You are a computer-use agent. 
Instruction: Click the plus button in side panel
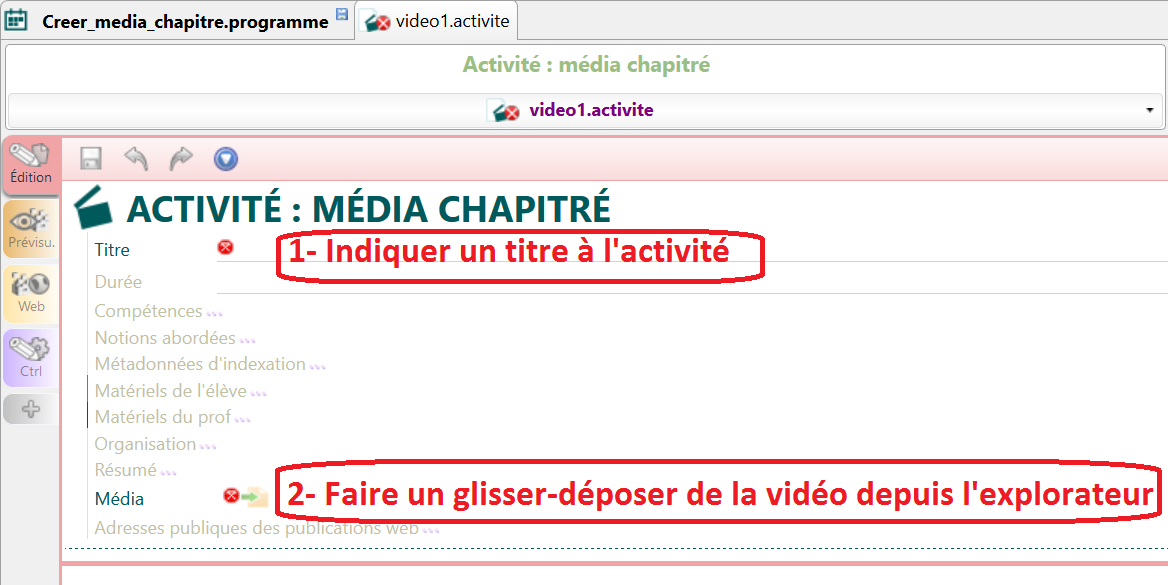(x=31, y=409)
